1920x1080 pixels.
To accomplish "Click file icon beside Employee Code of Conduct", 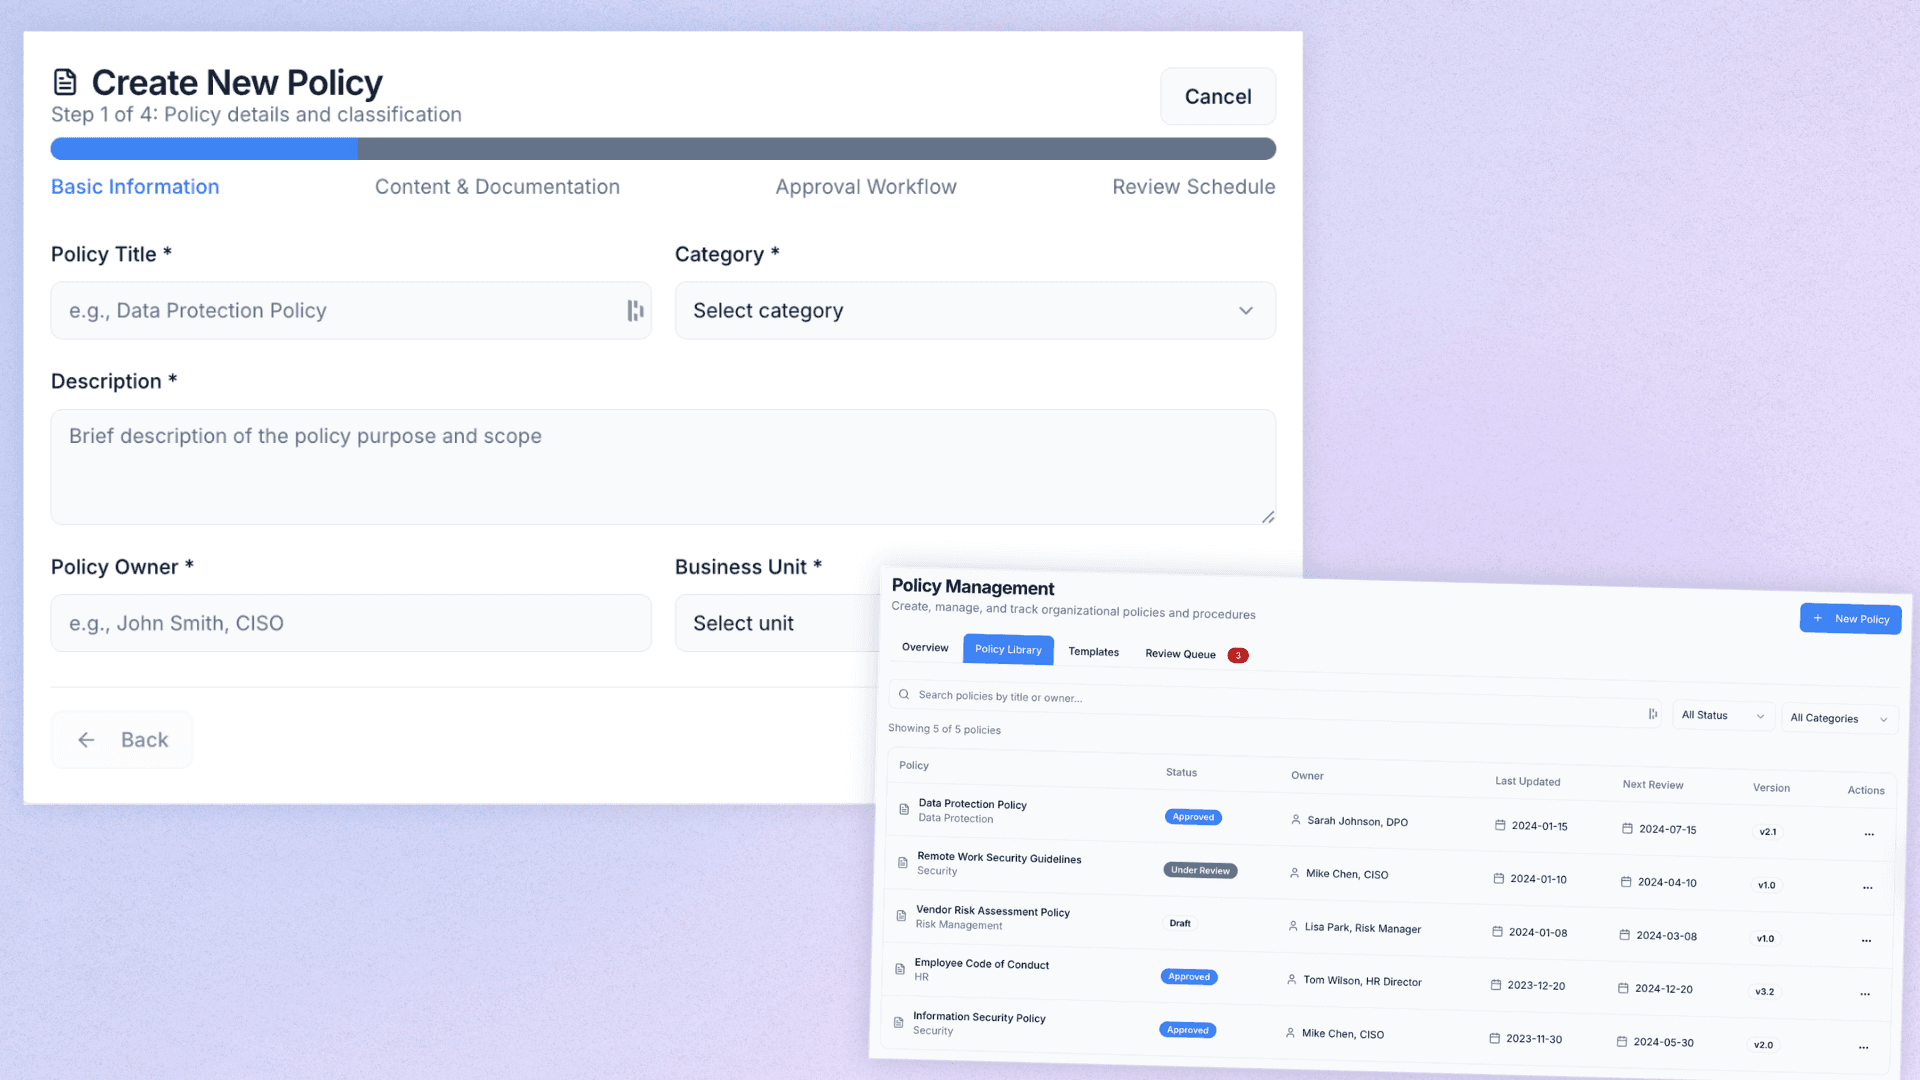I will (900, 969).
